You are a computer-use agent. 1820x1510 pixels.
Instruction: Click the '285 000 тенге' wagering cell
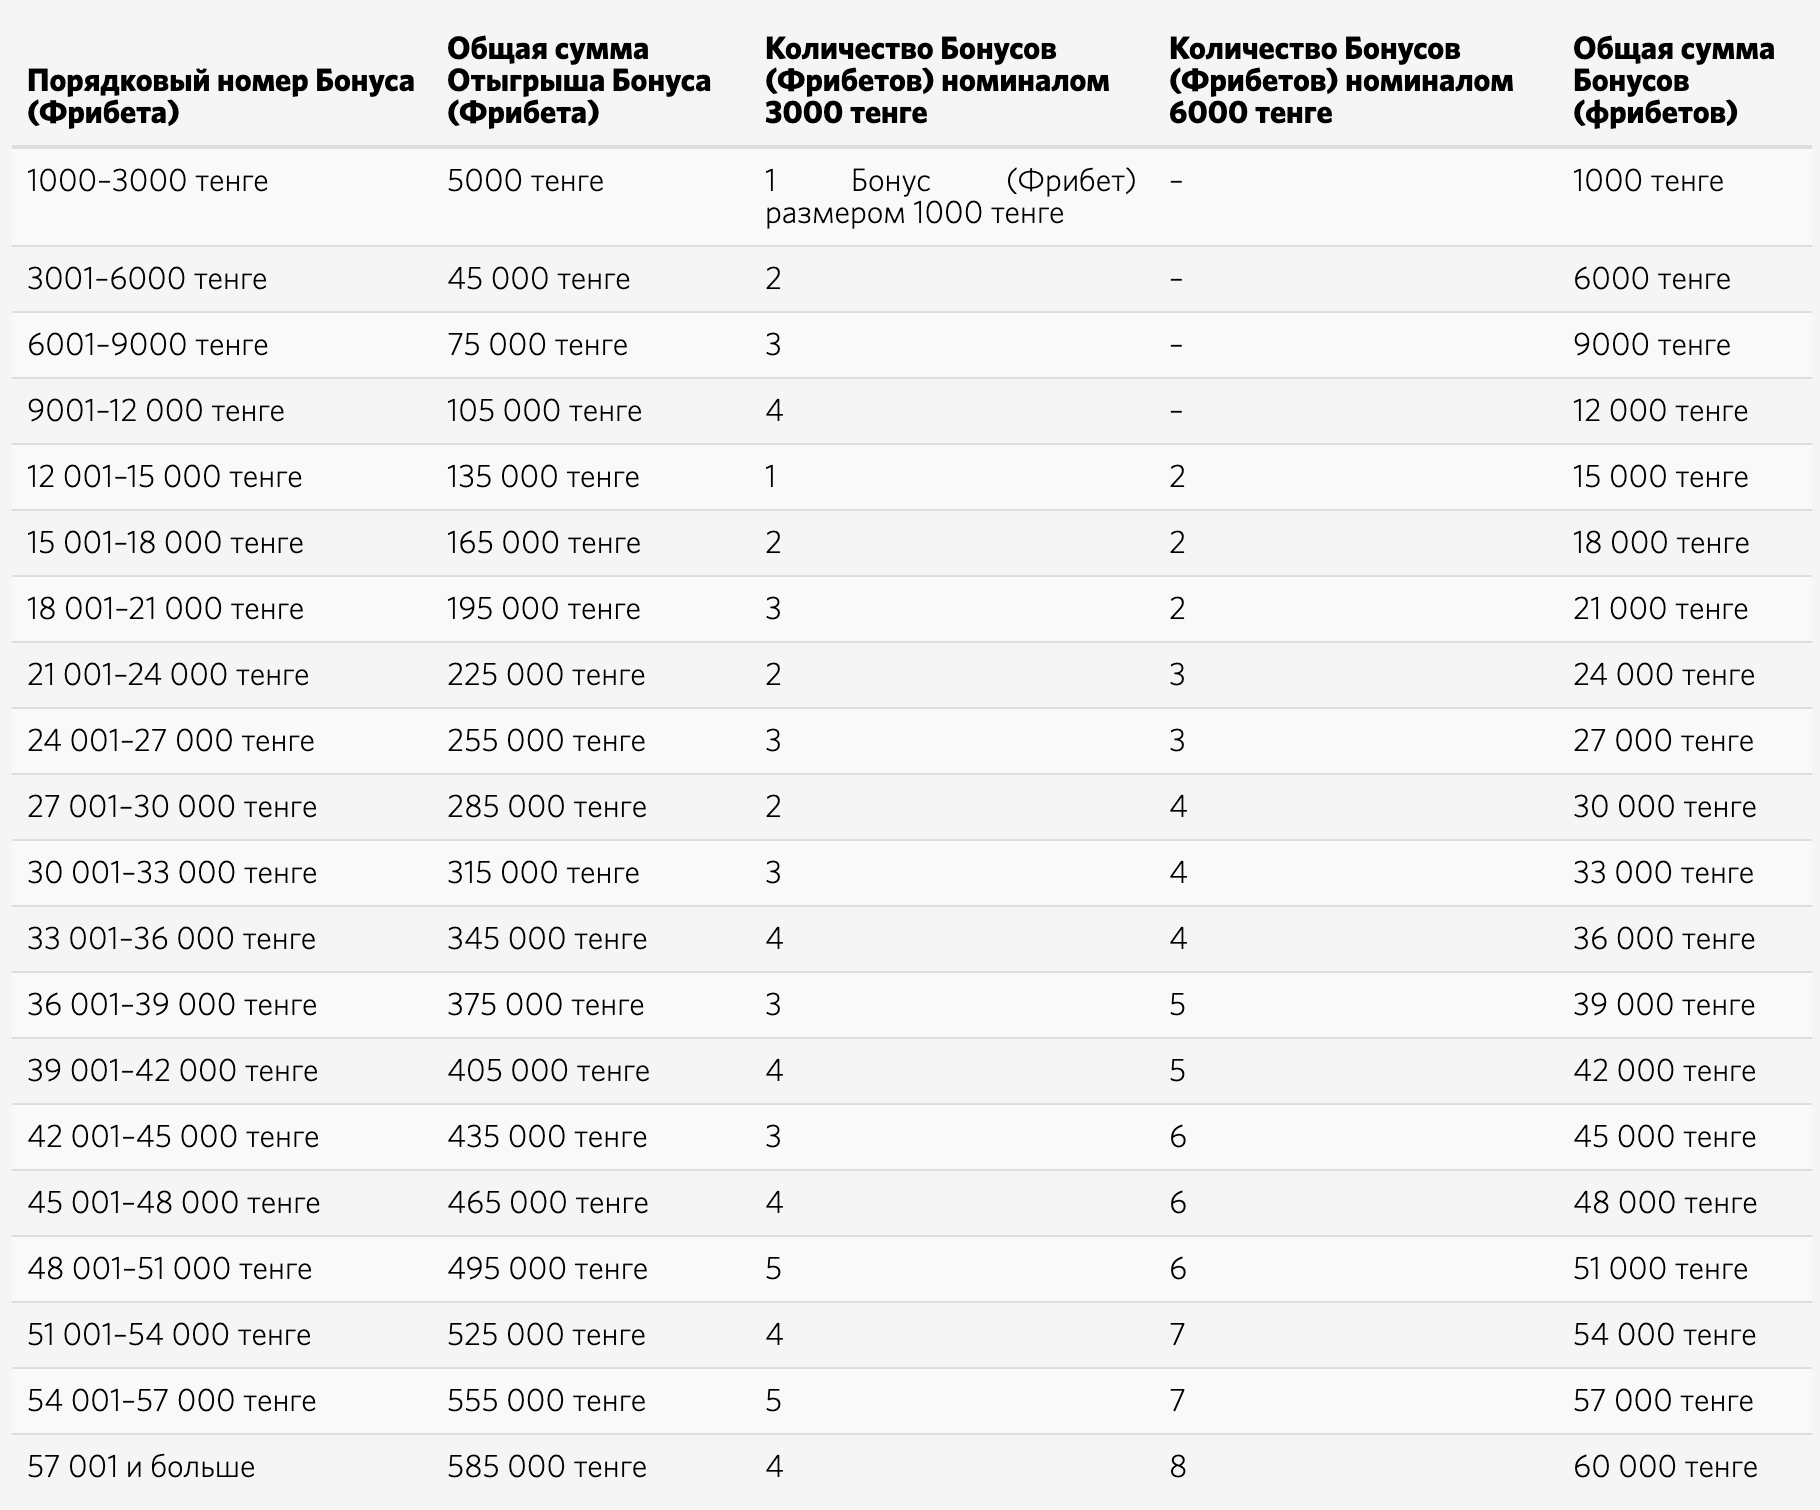(547, 807)
